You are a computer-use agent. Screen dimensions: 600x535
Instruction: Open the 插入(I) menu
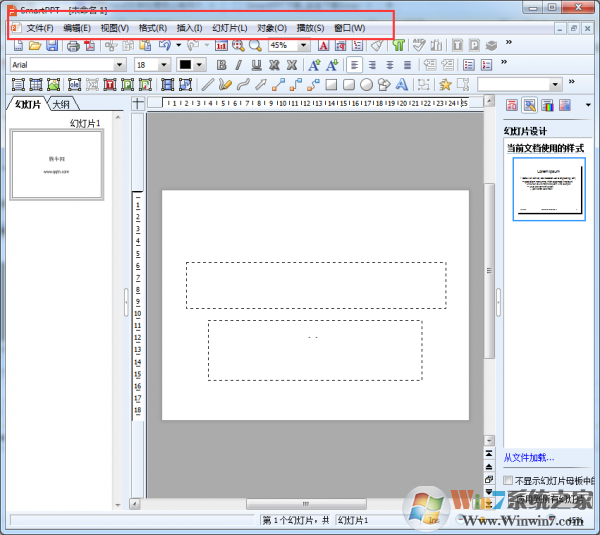pos(189,28)
